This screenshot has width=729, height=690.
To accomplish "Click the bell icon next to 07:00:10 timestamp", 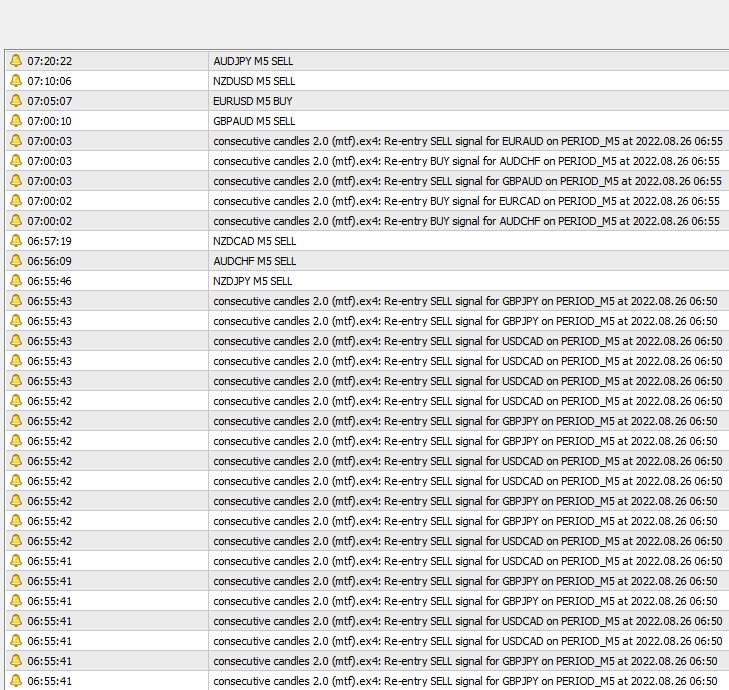I will click(16, 121).
